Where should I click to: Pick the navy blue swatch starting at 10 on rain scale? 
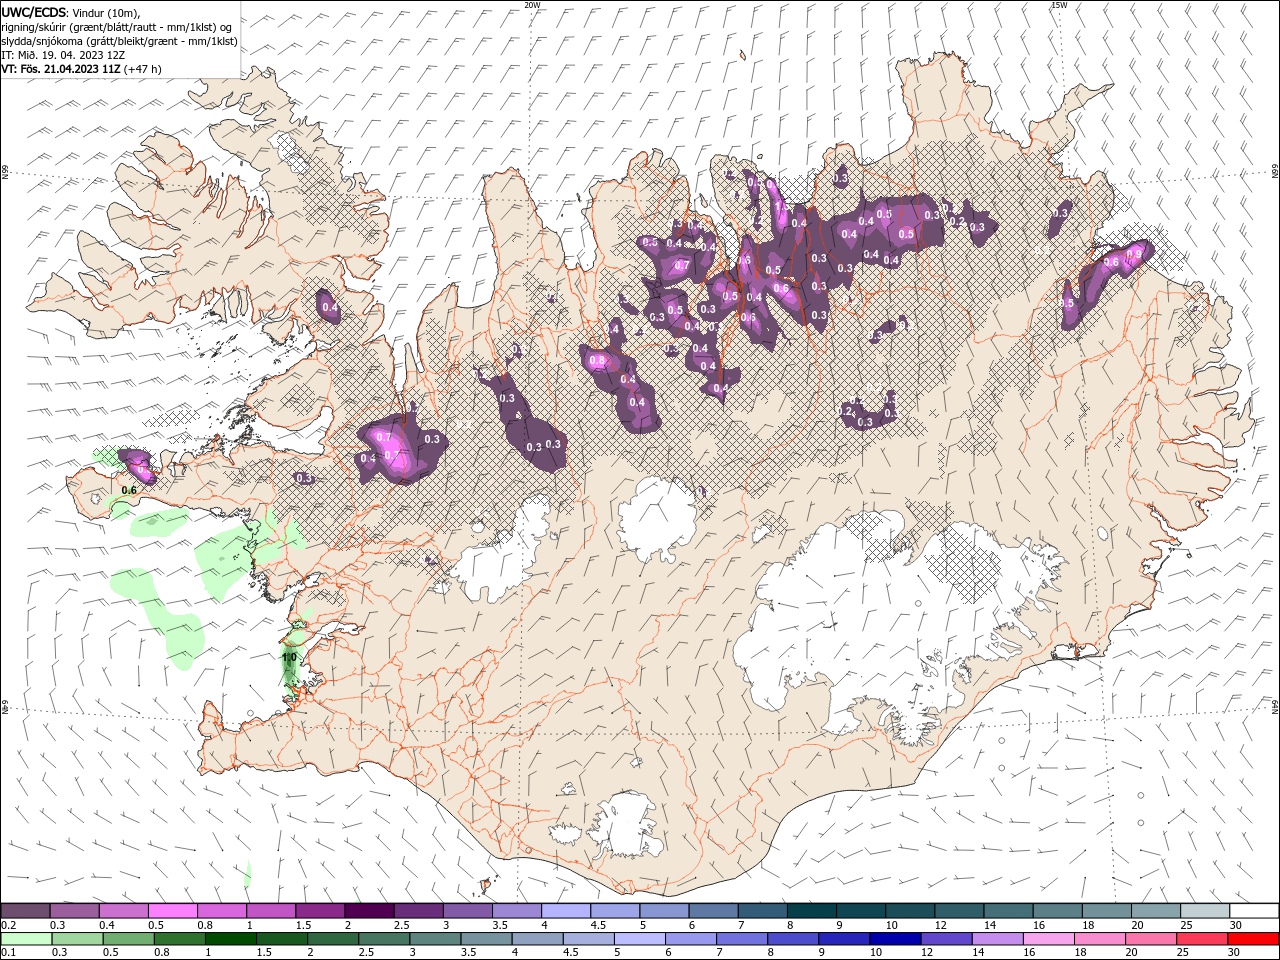coord(895,939)
